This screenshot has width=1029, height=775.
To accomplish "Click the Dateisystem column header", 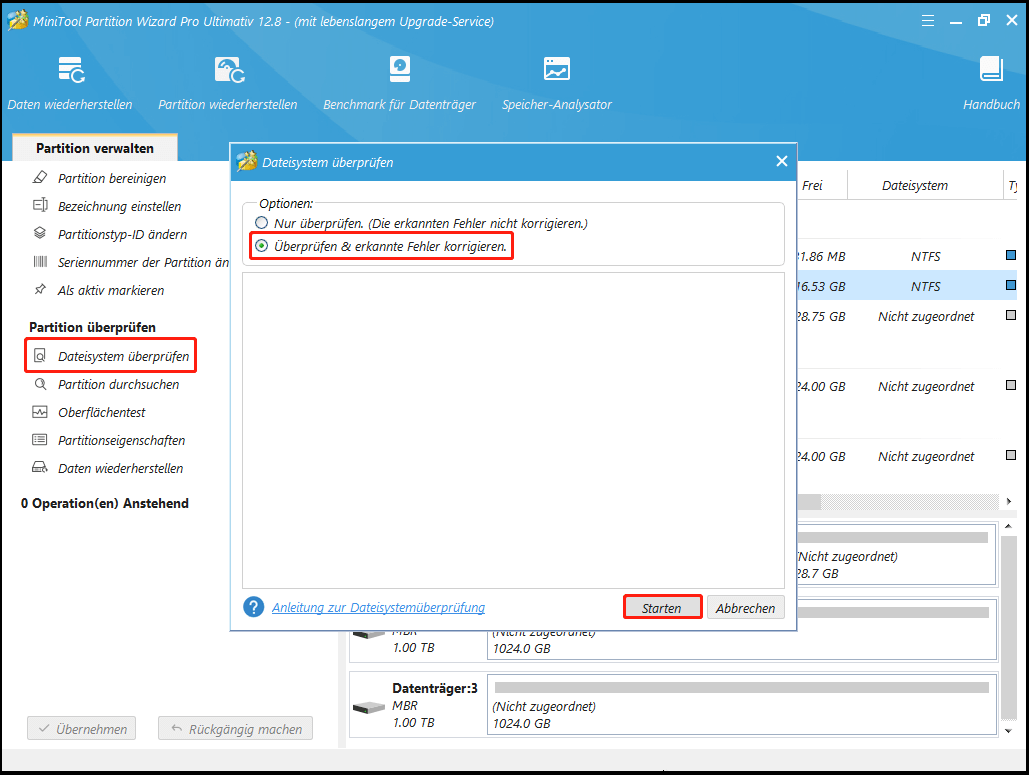I will (x=915, y=186).
